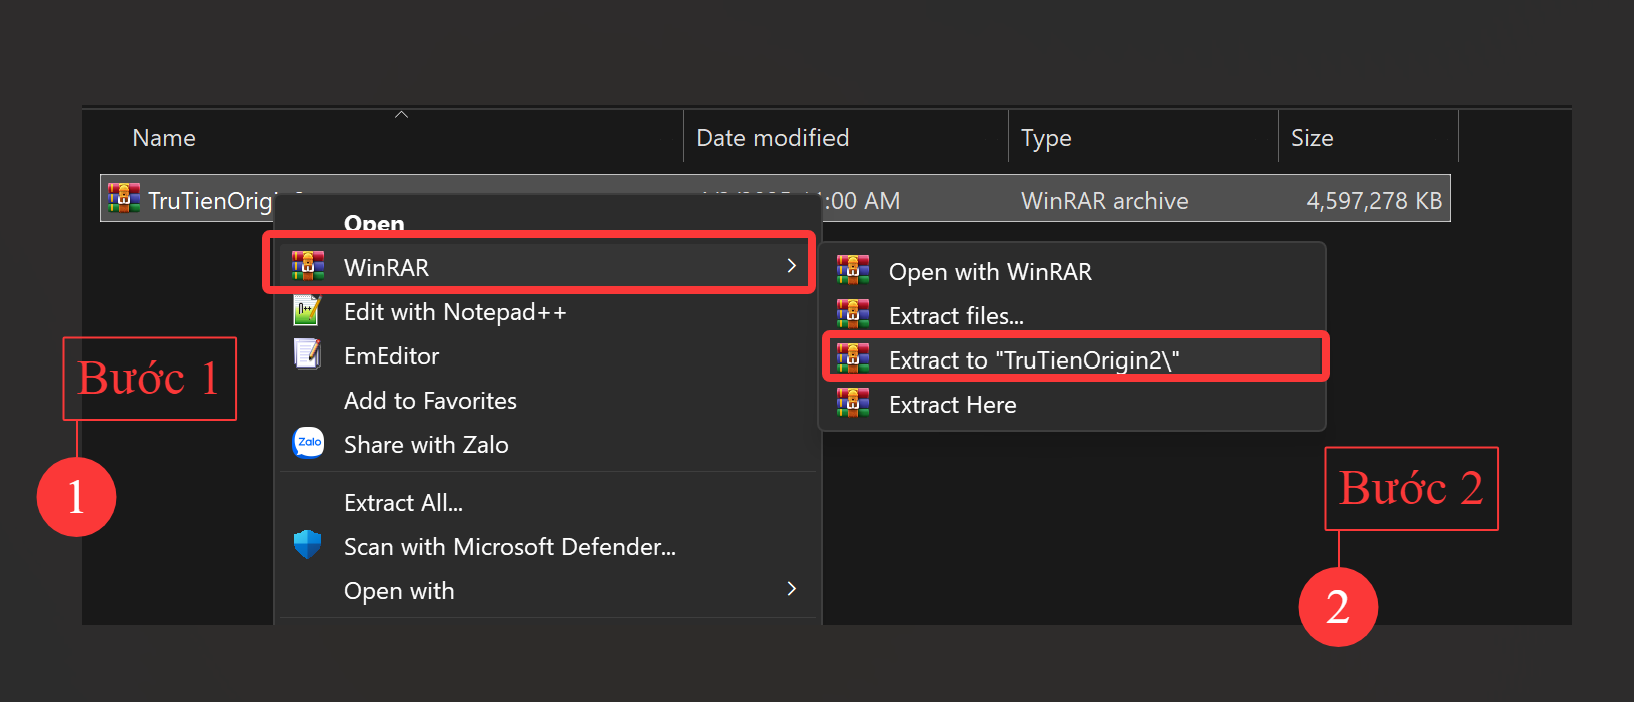Choose Scan with Microsoft Defender...
Viewport: 1634px width, 702px height.
510,547
